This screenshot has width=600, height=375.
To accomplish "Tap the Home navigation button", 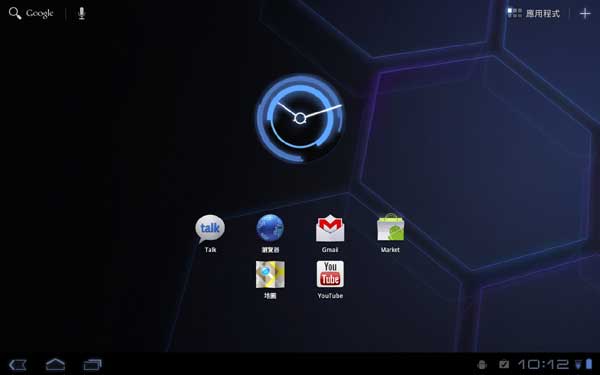I will point(55,364).
